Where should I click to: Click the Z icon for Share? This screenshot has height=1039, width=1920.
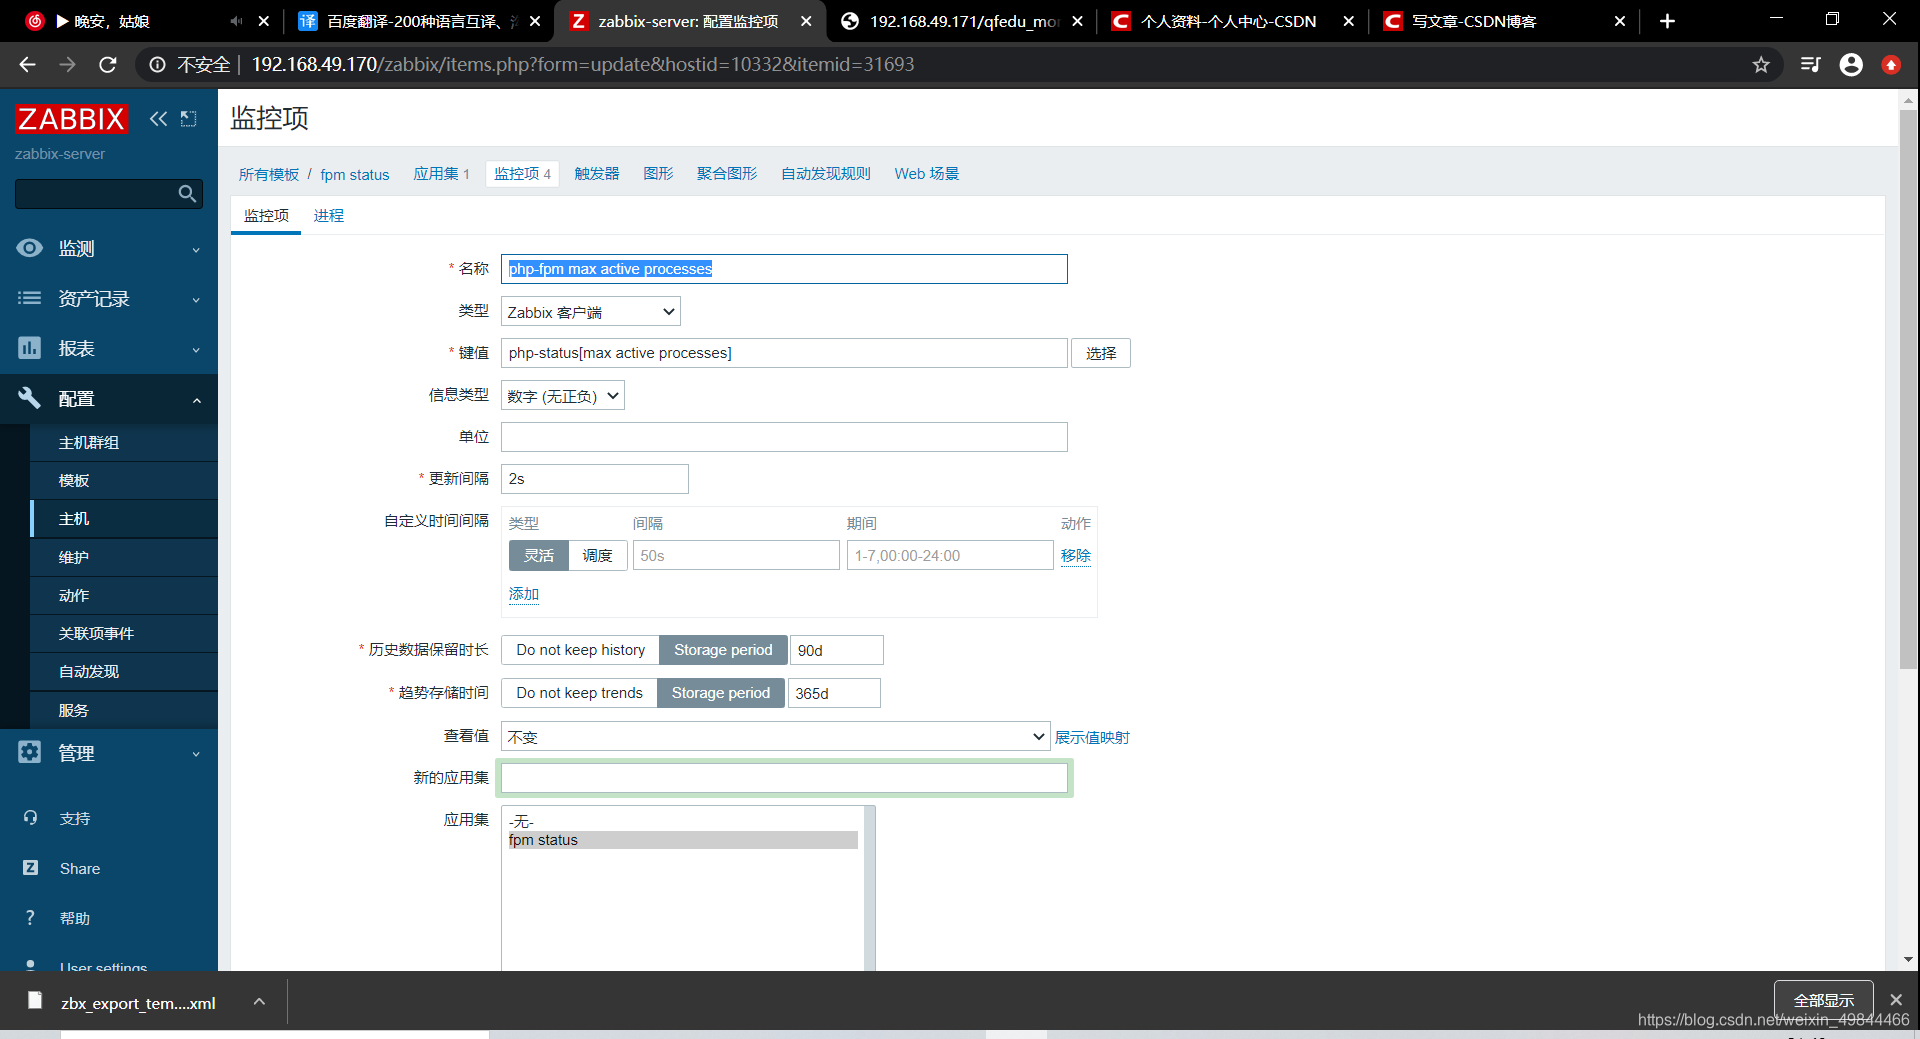[x=30, y=868]
